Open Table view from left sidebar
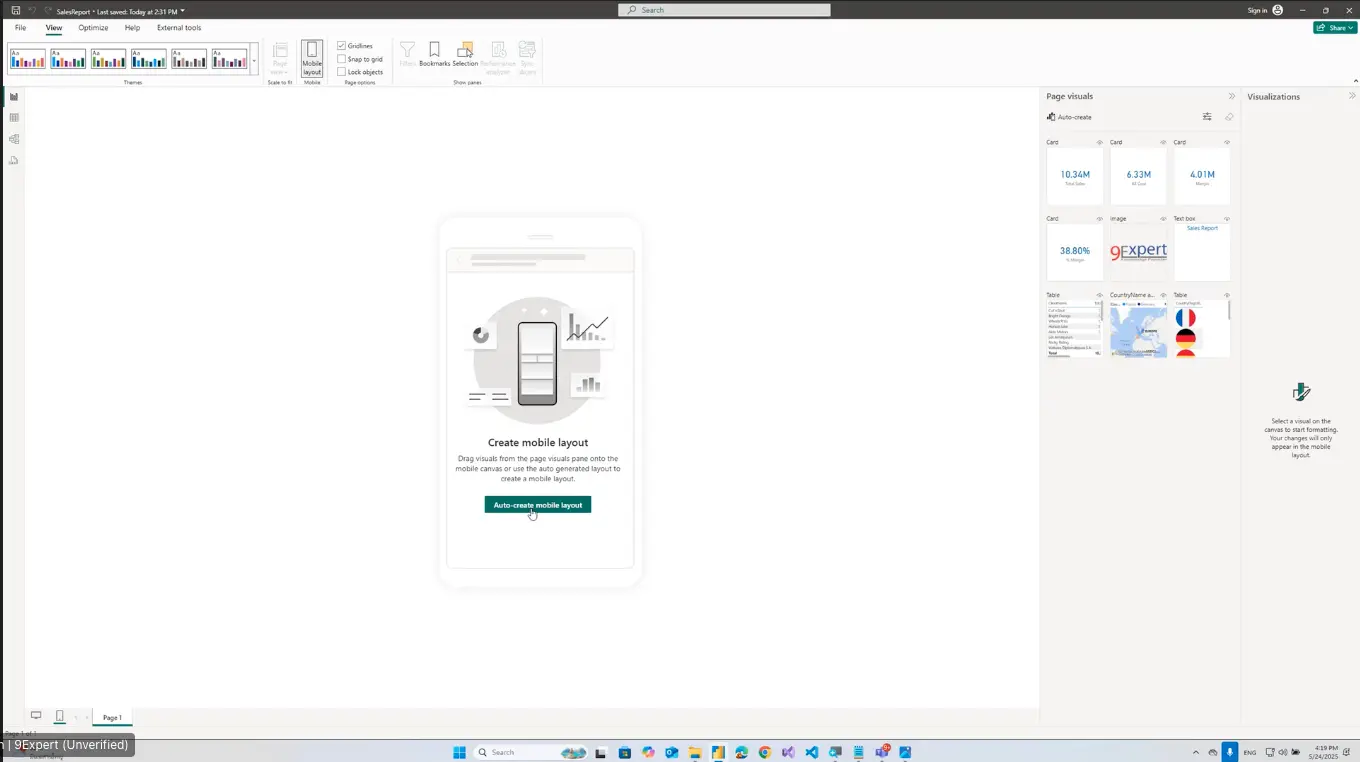 pos(14,118)
